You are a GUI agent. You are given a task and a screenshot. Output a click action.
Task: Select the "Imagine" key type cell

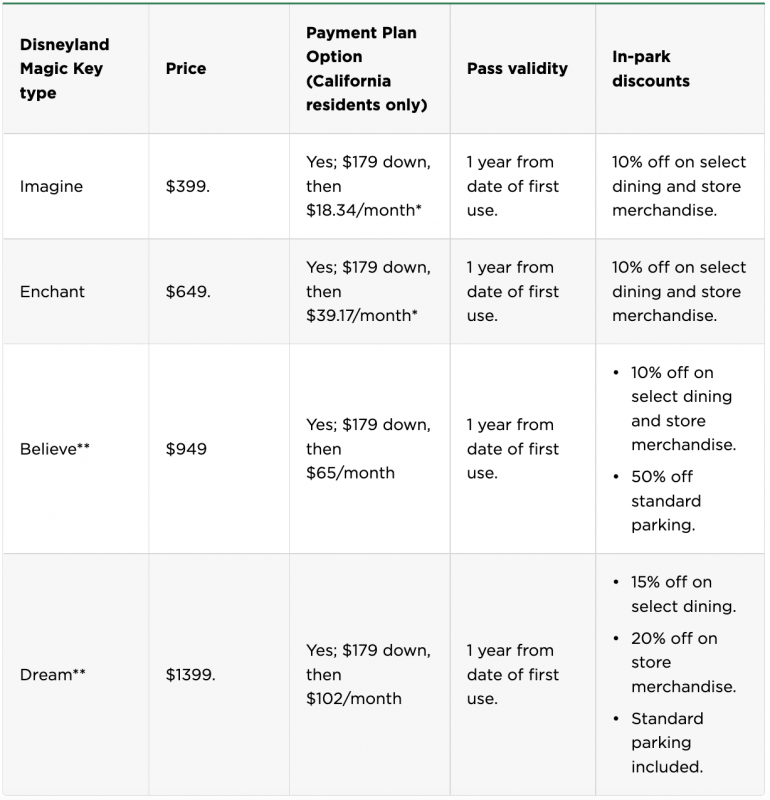(x=52, y=187)
